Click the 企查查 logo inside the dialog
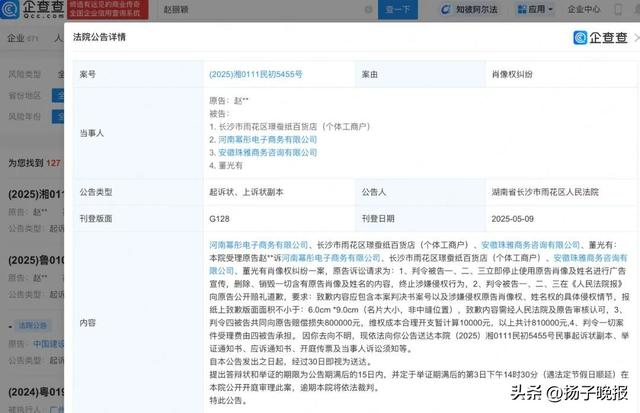This screenshot has width=640, height=413. [600, 38]
